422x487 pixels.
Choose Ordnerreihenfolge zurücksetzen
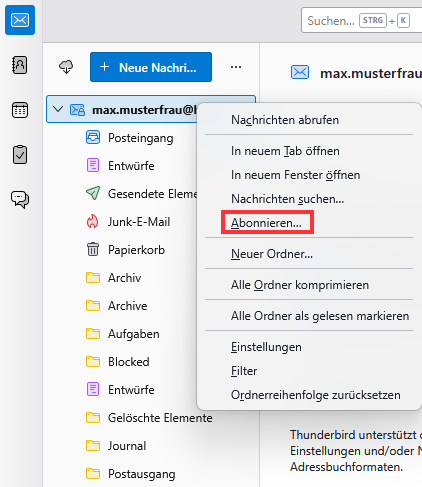316,395
